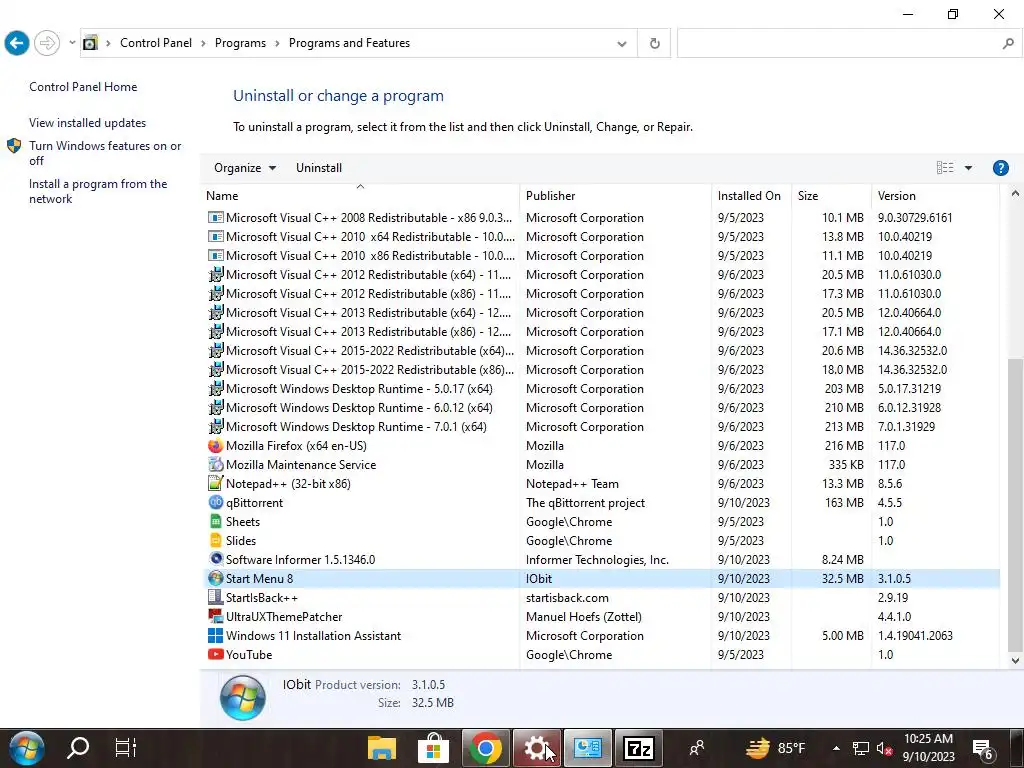Show hidden tray icons chevron
The height and width of the screenshot is (768, 1024).
click(836, 748)
